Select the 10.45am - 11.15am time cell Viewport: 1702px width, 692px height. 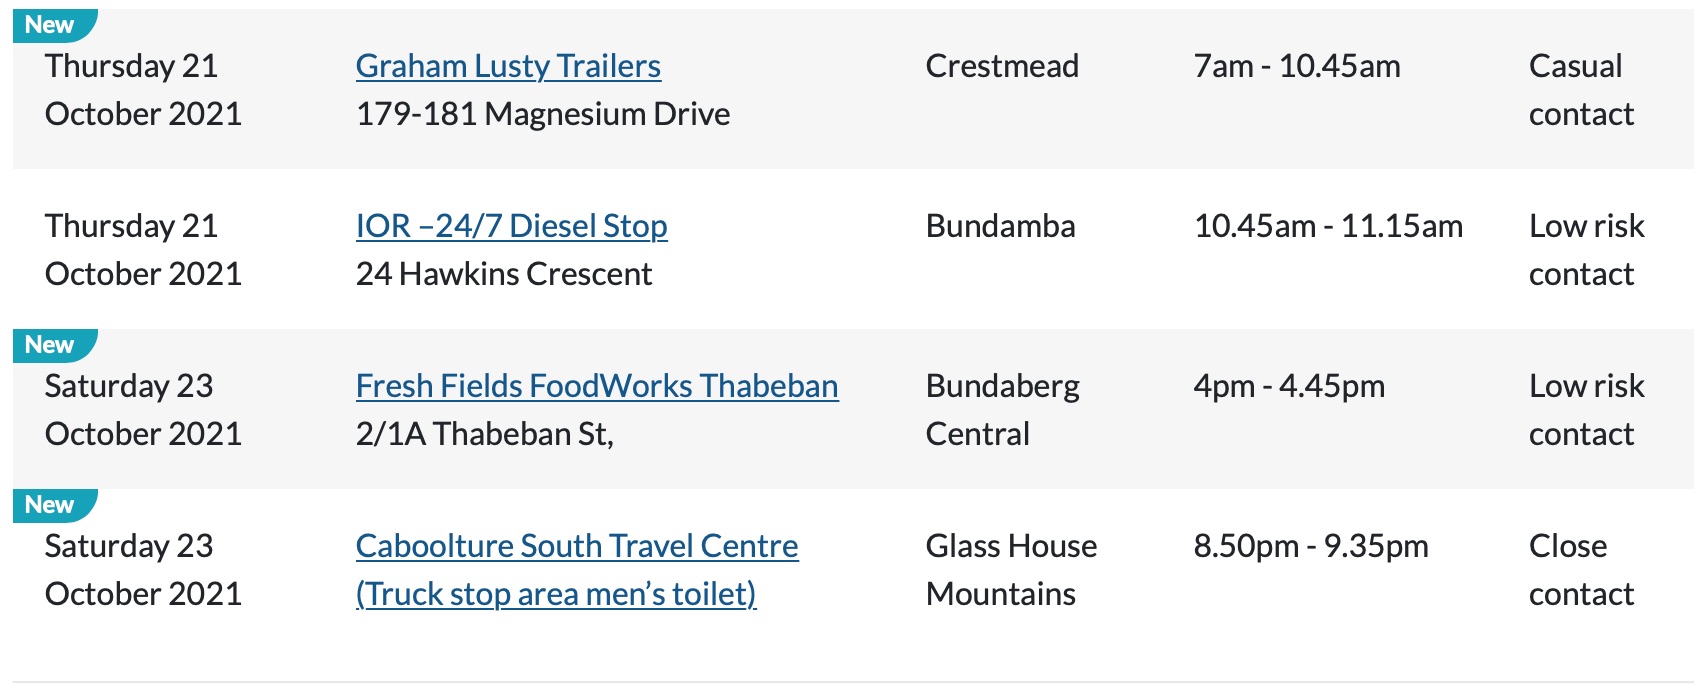1328,226
